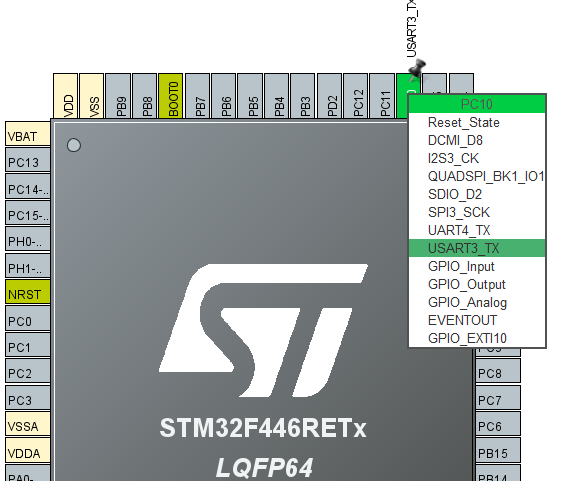574x481 pixels.
Task: Select pin PD2
Action: pyautogui.click(x=329, y=96)
